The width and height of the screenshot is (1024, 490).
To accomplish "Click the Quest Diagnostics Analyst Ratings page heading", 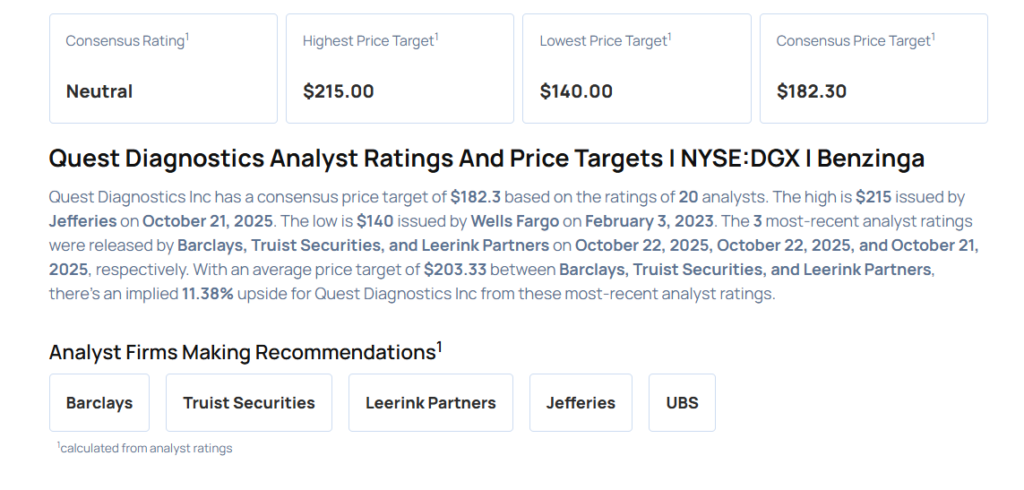I will (486, 158).
